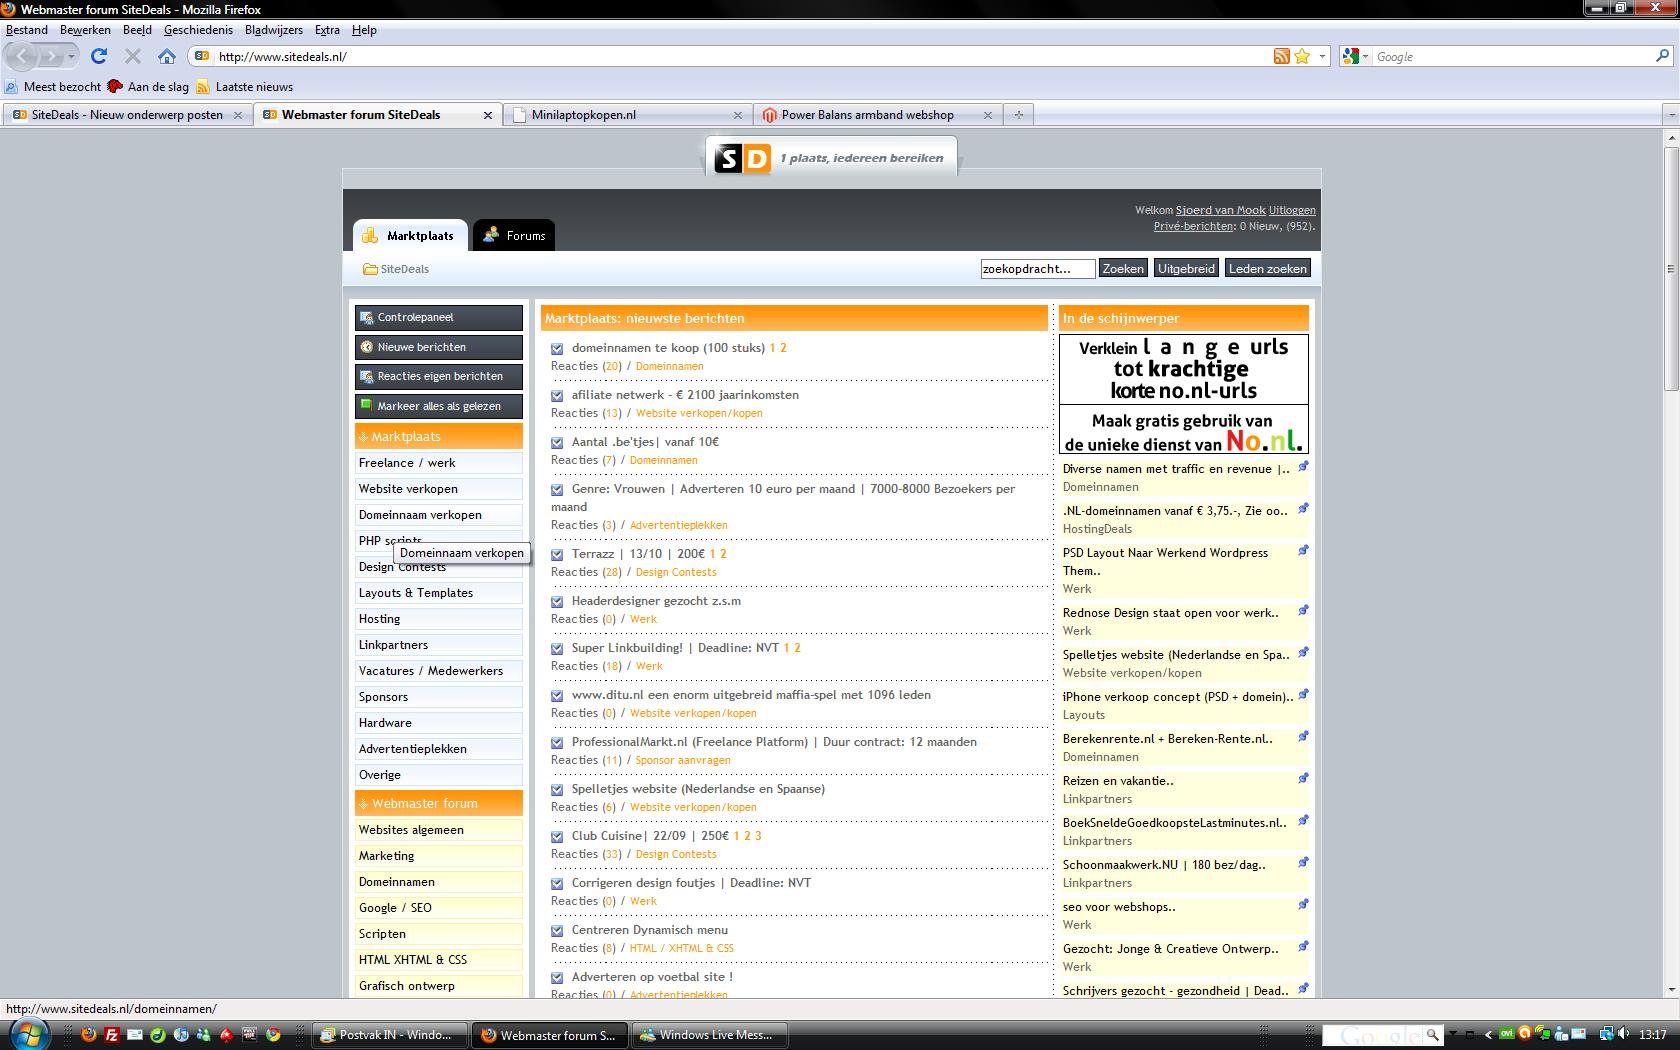This screenshot has height=1050, width=1680.
Task: Subscribe via the RSS feed icon in address bar
Action: [1281, 56]
